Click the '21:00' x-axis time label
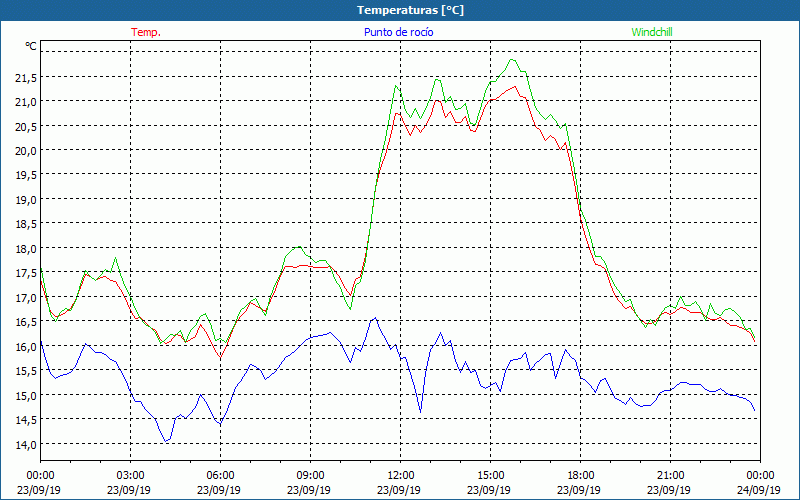This screenshot has height=500, width=800. pos(670,476)
